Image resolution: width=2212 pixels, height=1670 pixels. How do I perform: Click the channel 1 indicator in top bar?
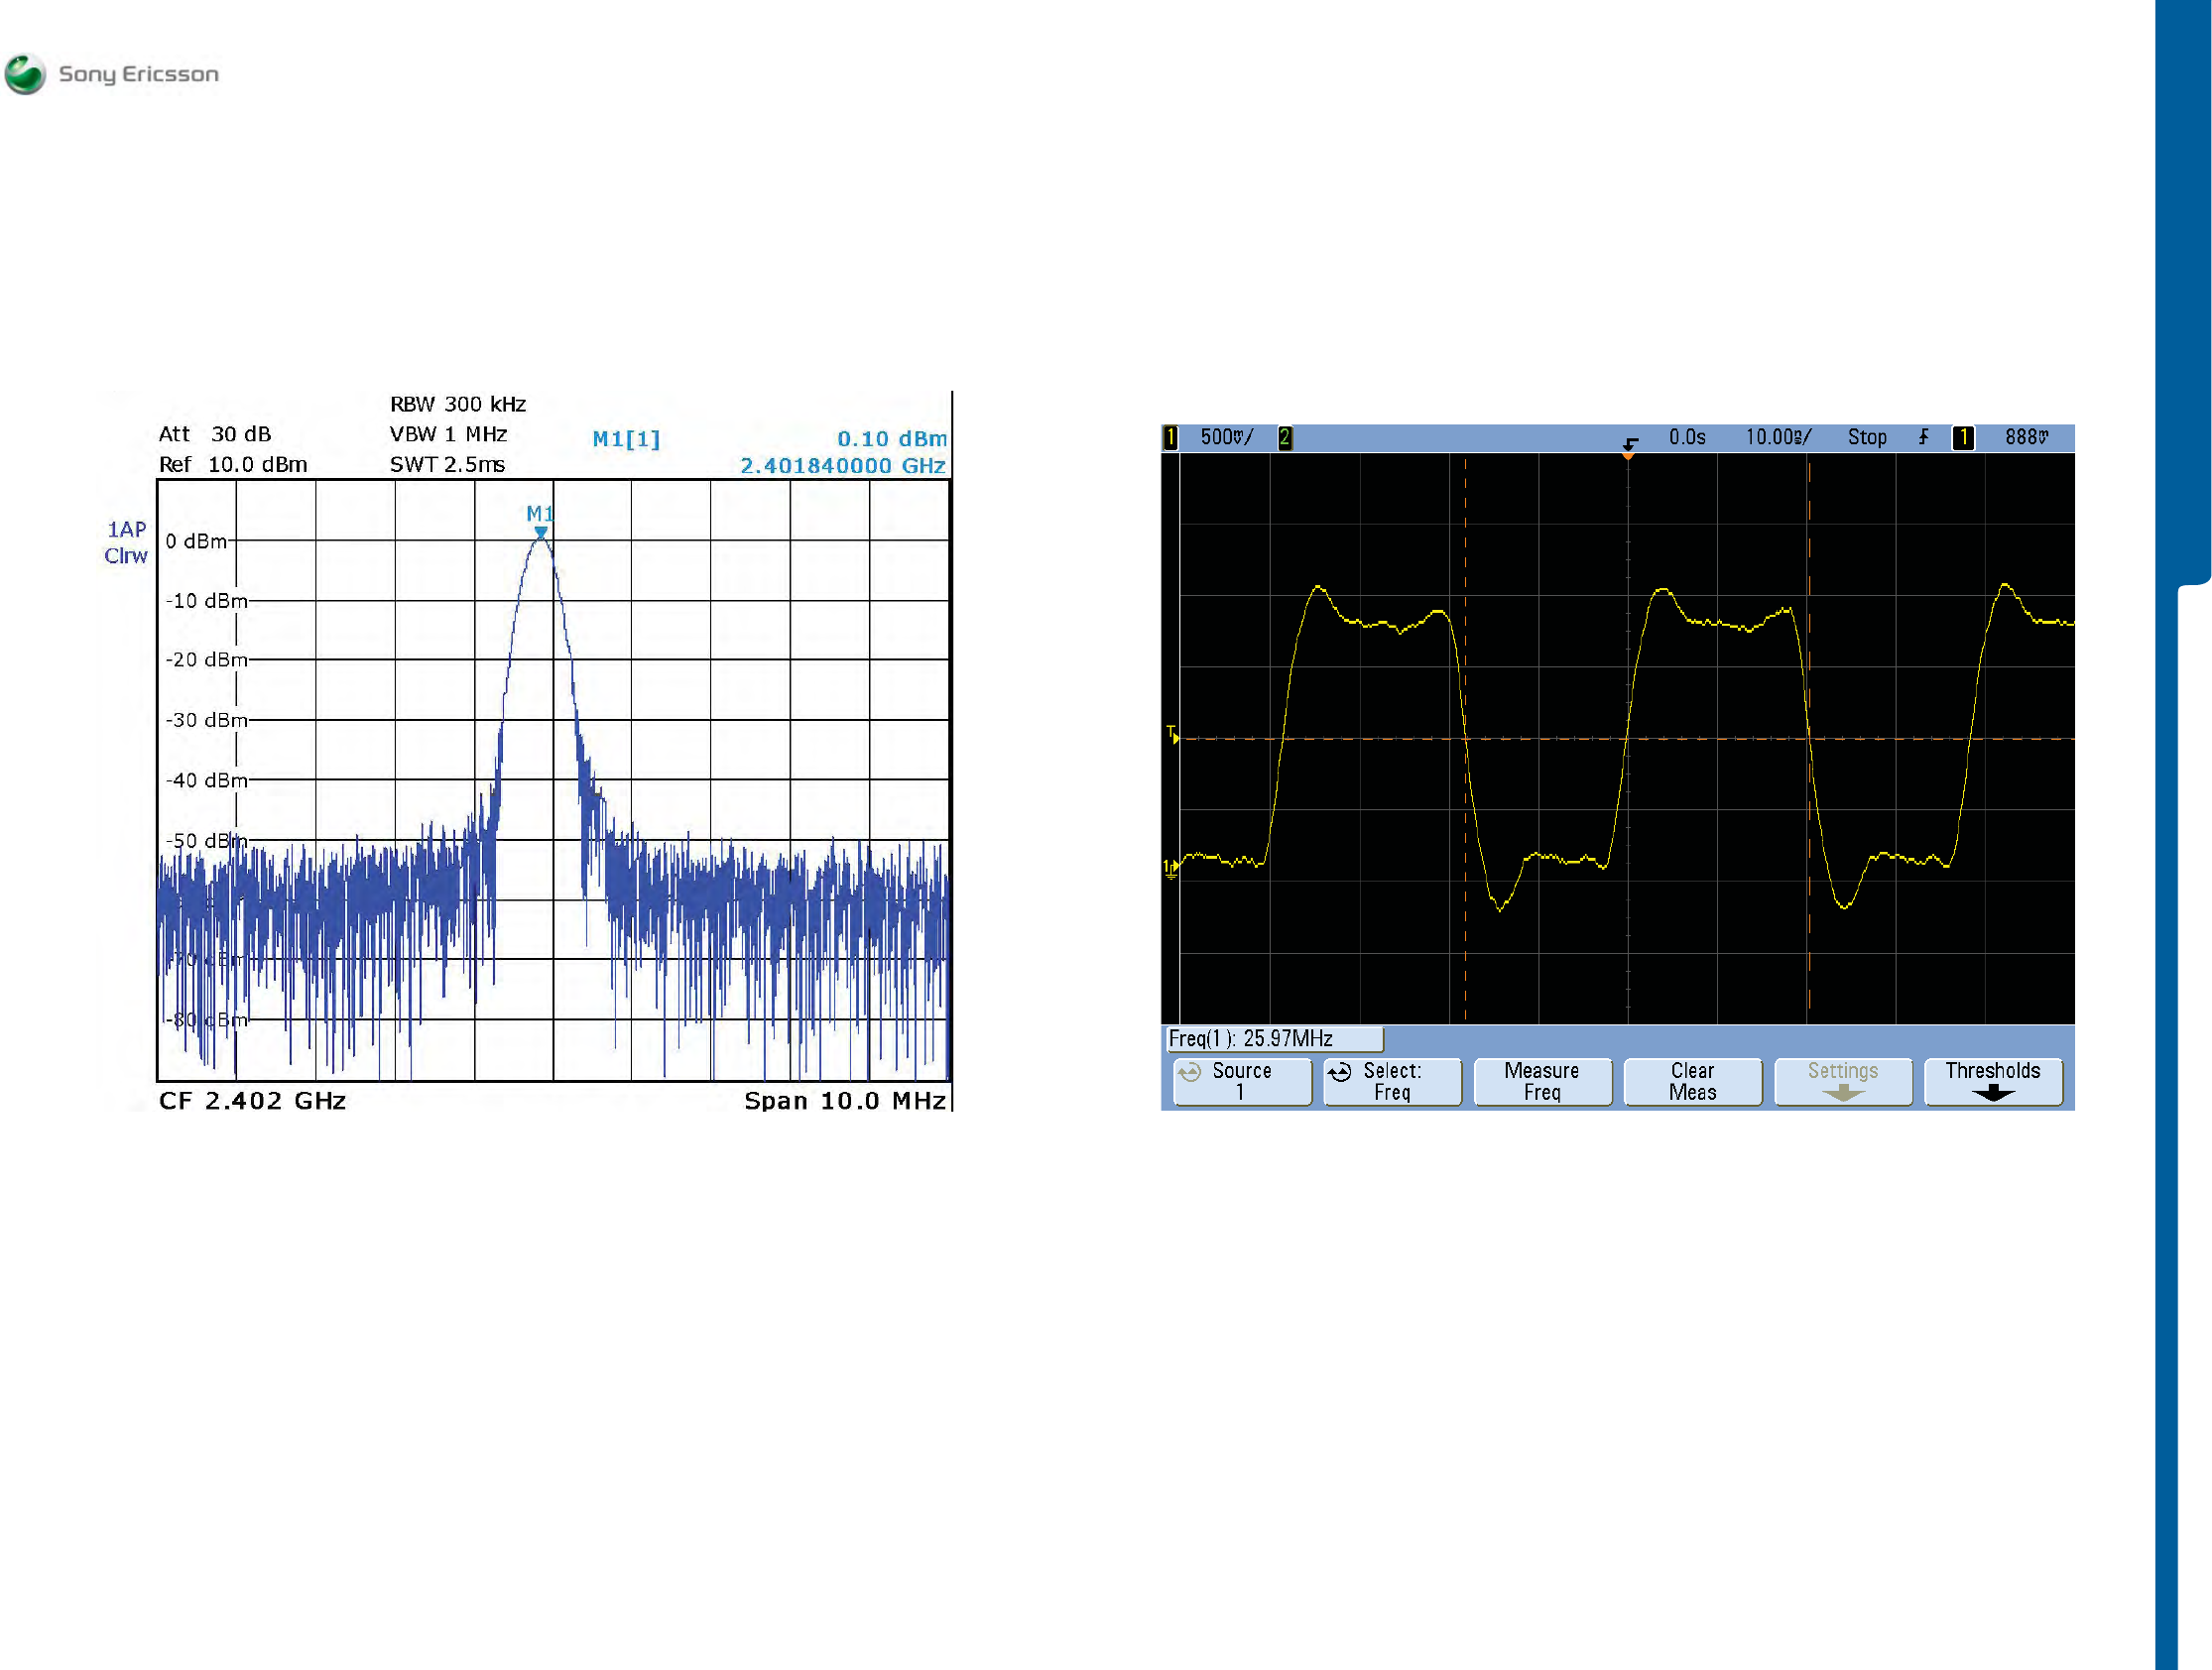pyautogui.click(x=1170, y=437)
